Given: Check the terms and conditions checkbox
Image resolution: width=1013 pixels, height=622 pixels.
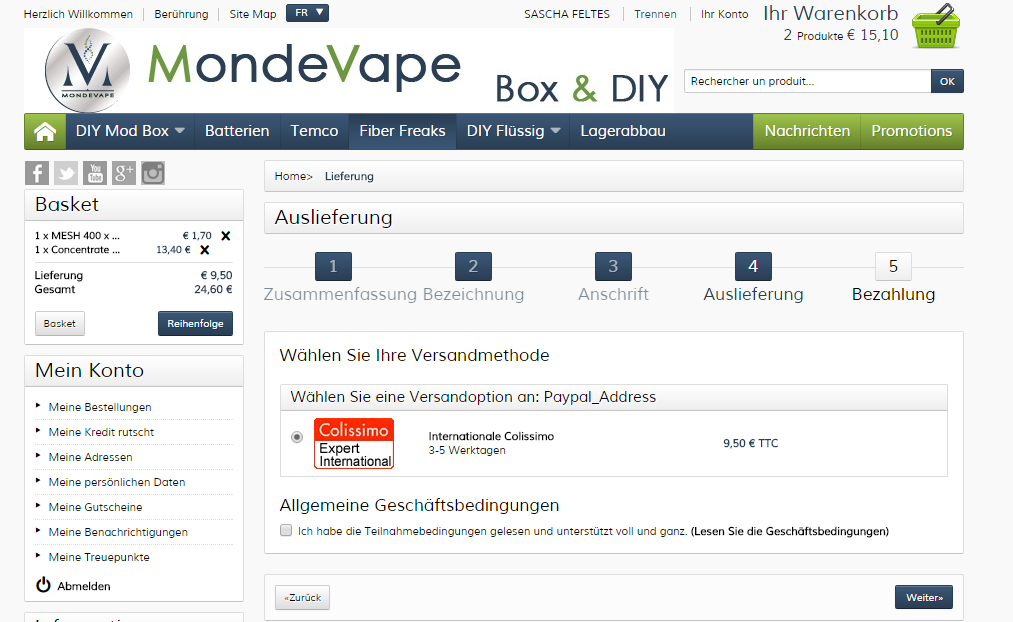Looking at the screenshot, I should click(x=286, y=530).
